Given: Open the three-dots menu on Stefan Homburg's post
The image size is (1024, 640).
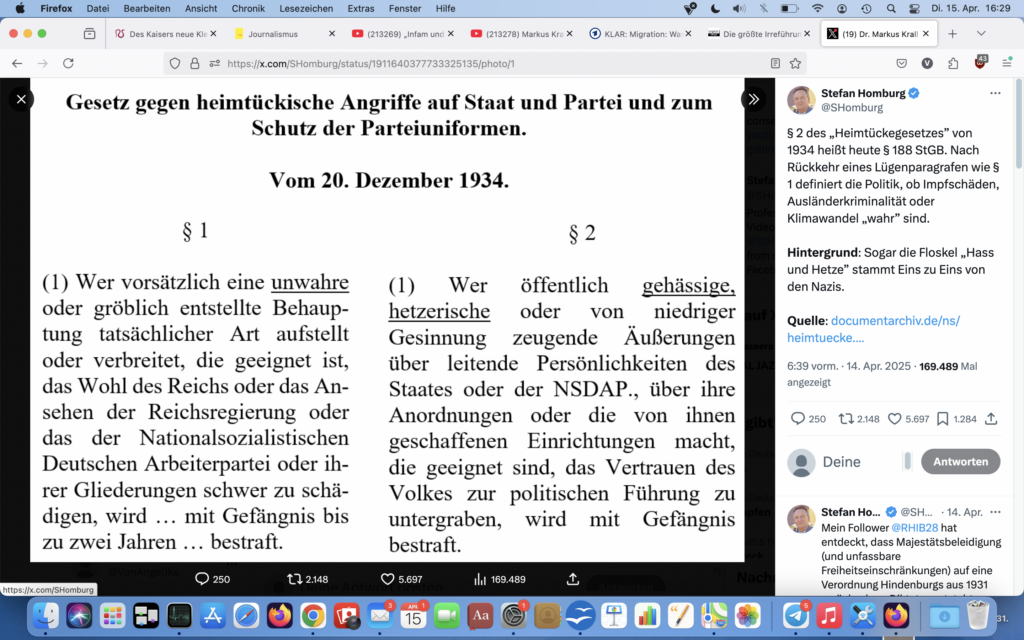Looking at the screenshot, I should click(994, 93).
